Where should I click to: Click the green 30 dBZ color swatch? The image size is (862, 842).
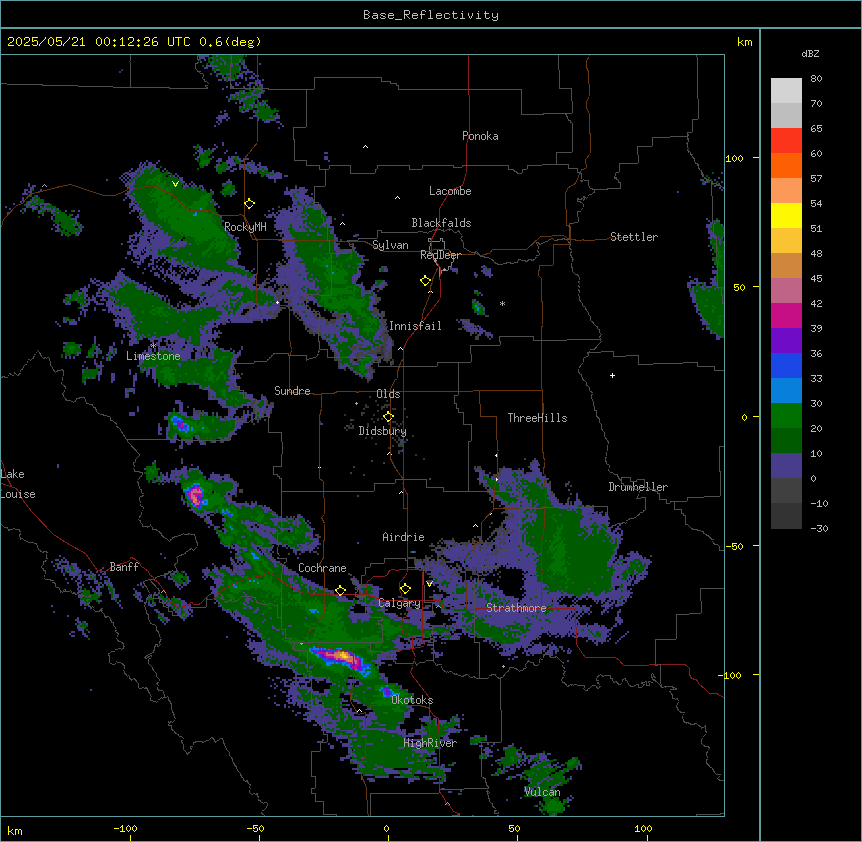(x=786, y=416)
